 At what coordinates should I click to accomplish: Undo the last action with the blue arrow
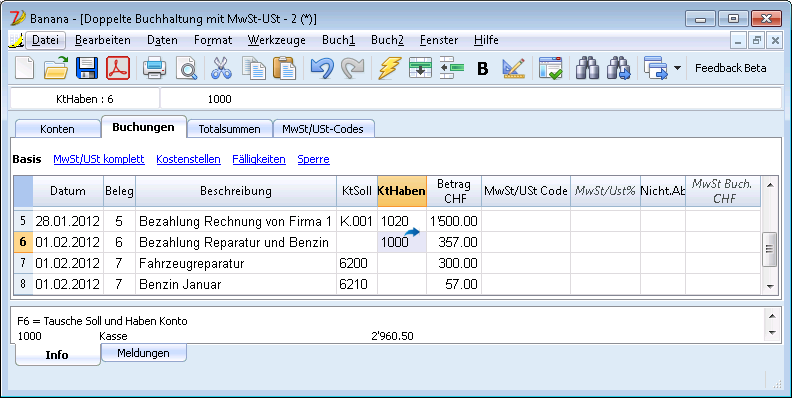click(x=322, y=68)
